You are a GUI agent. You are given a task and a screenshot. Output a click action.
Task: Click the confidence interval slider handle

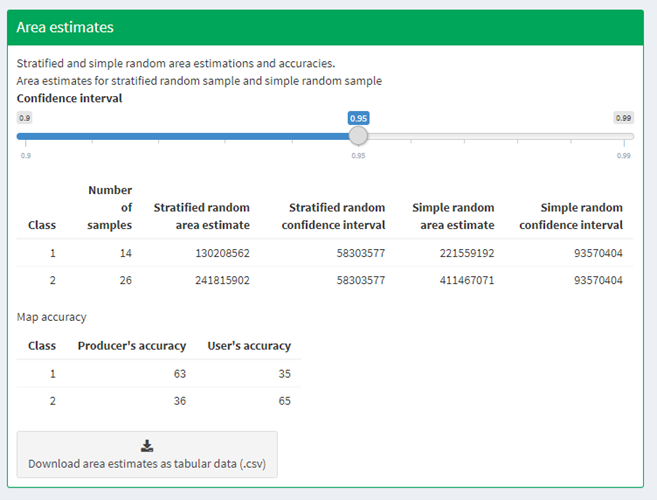pyautogui.click(x=358, y=136)
